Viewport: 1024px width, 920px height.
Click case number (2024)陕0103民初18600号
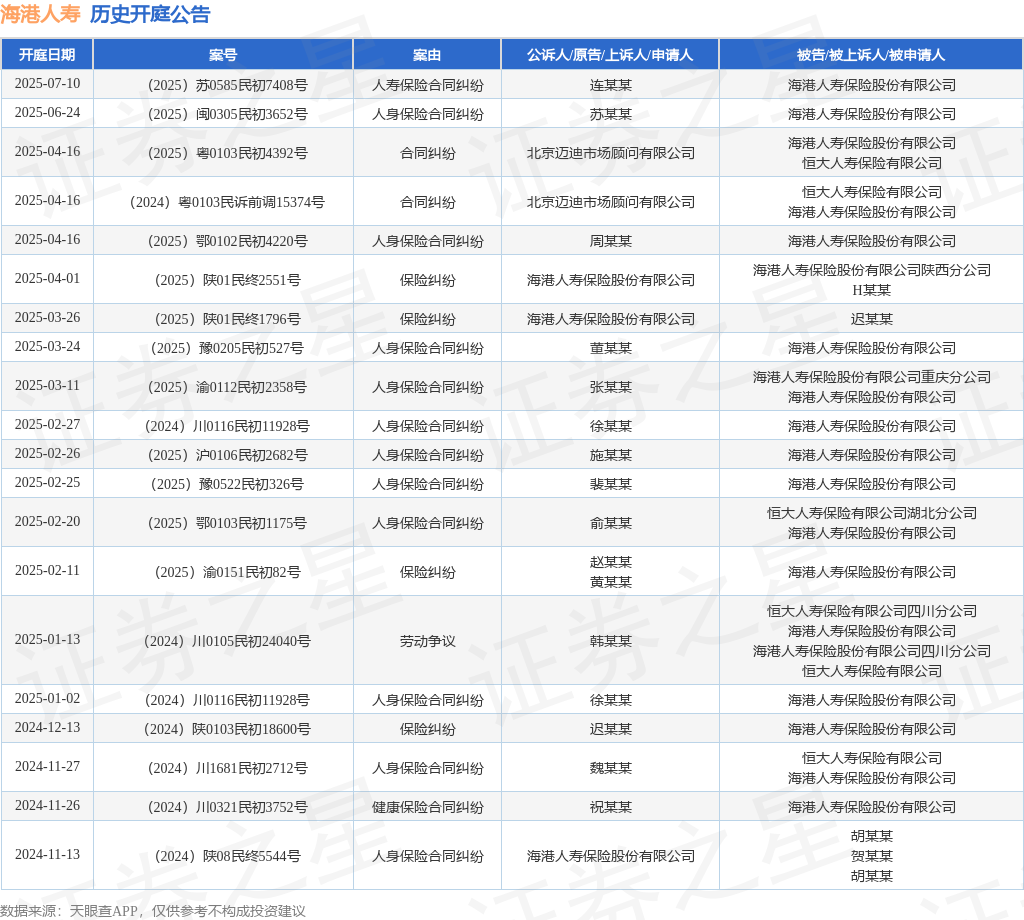tap(227, 729)
